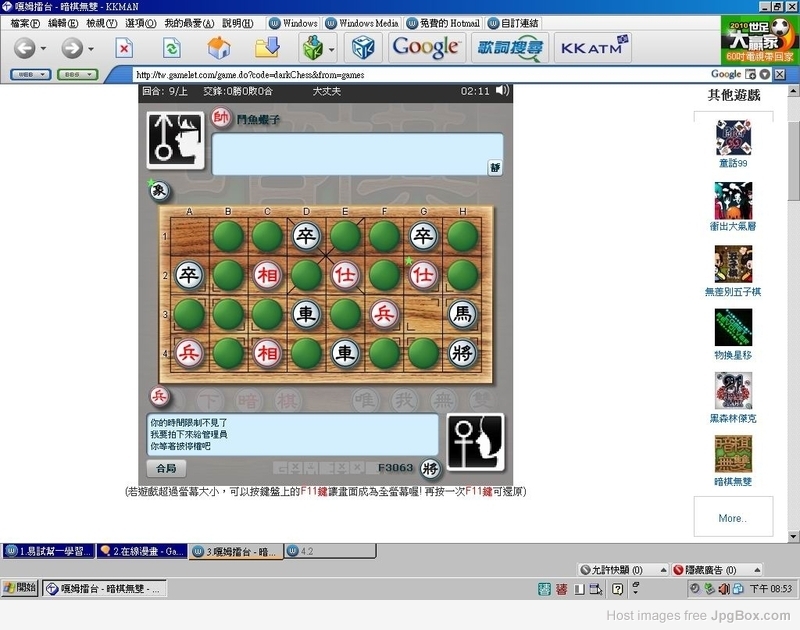Open the More.. games link

(733, 518)
